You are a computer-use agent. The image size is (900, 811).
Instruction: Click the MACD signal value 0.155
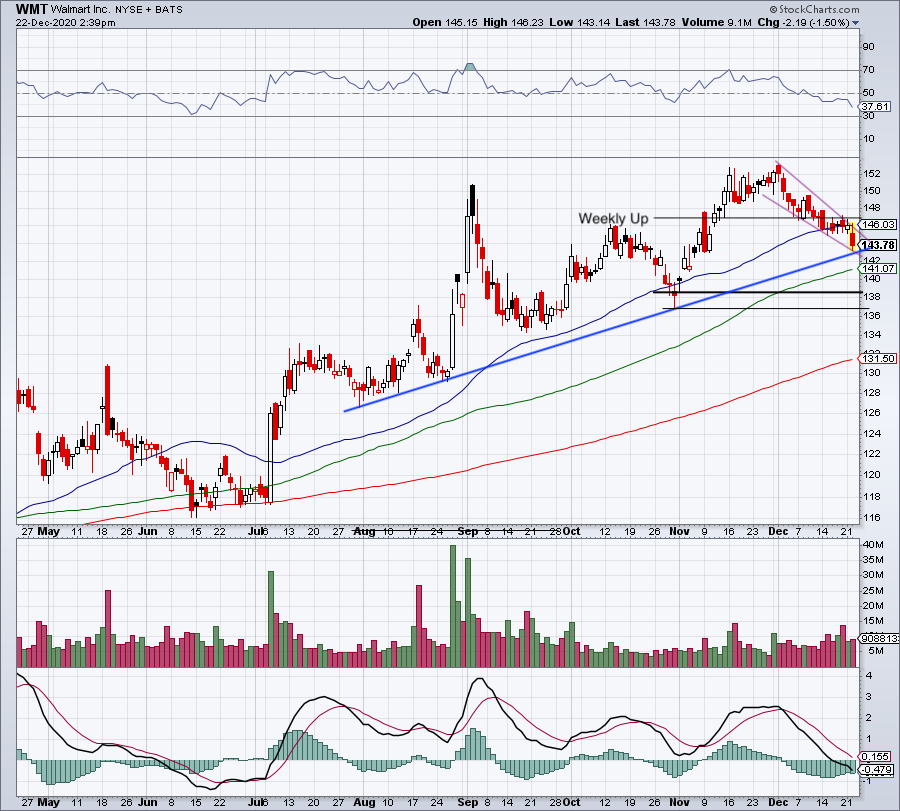pos(876,756)
